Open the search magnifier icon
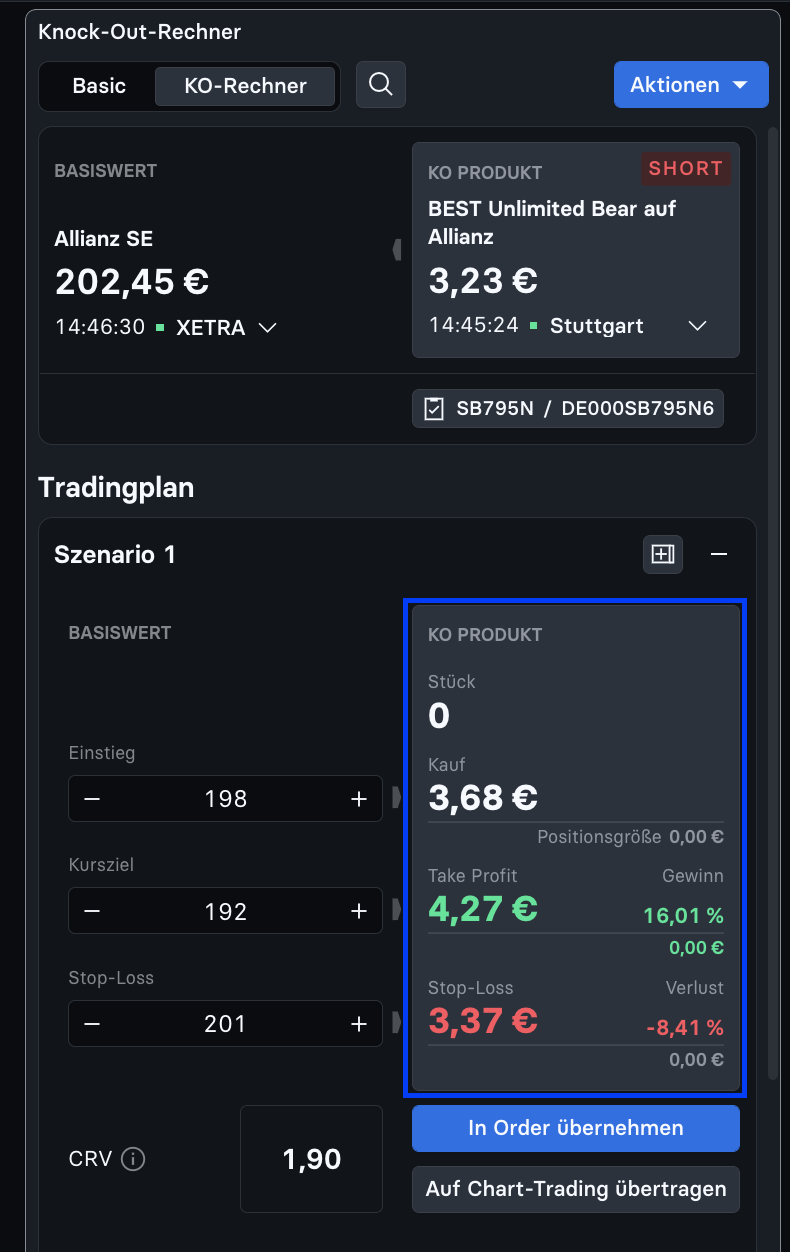Viewport: 790px width, 1252px height. click(x=380, y=84)
